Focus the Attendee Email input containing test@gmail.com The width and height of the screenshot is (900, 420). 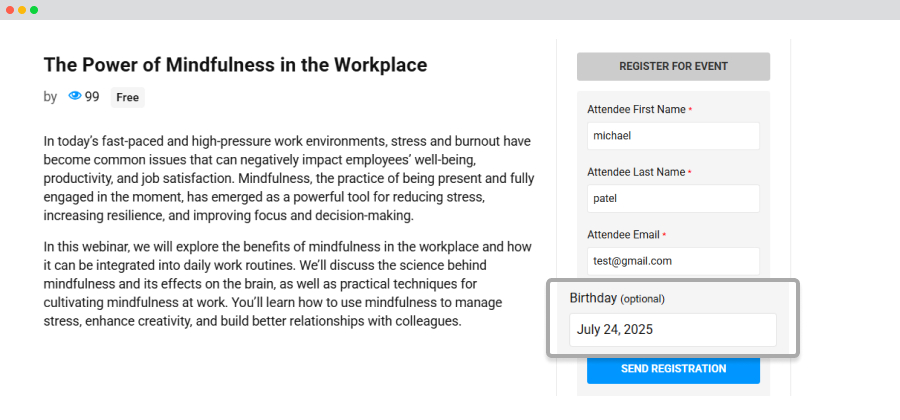tap(673, 261)
